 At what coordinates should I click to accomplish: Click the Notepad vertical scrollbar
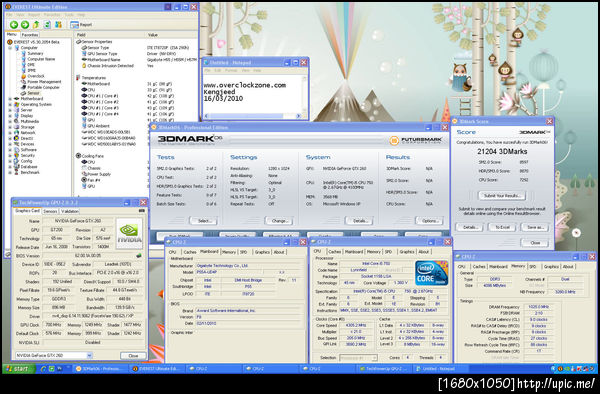pos(305,94)
